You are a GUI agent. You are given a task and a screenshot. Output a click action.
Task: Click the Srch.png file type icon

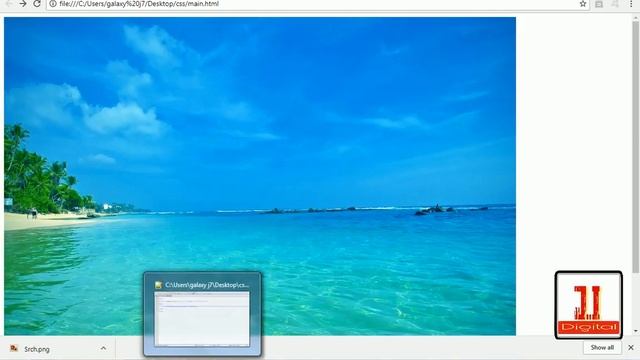(x=14, y=348)
